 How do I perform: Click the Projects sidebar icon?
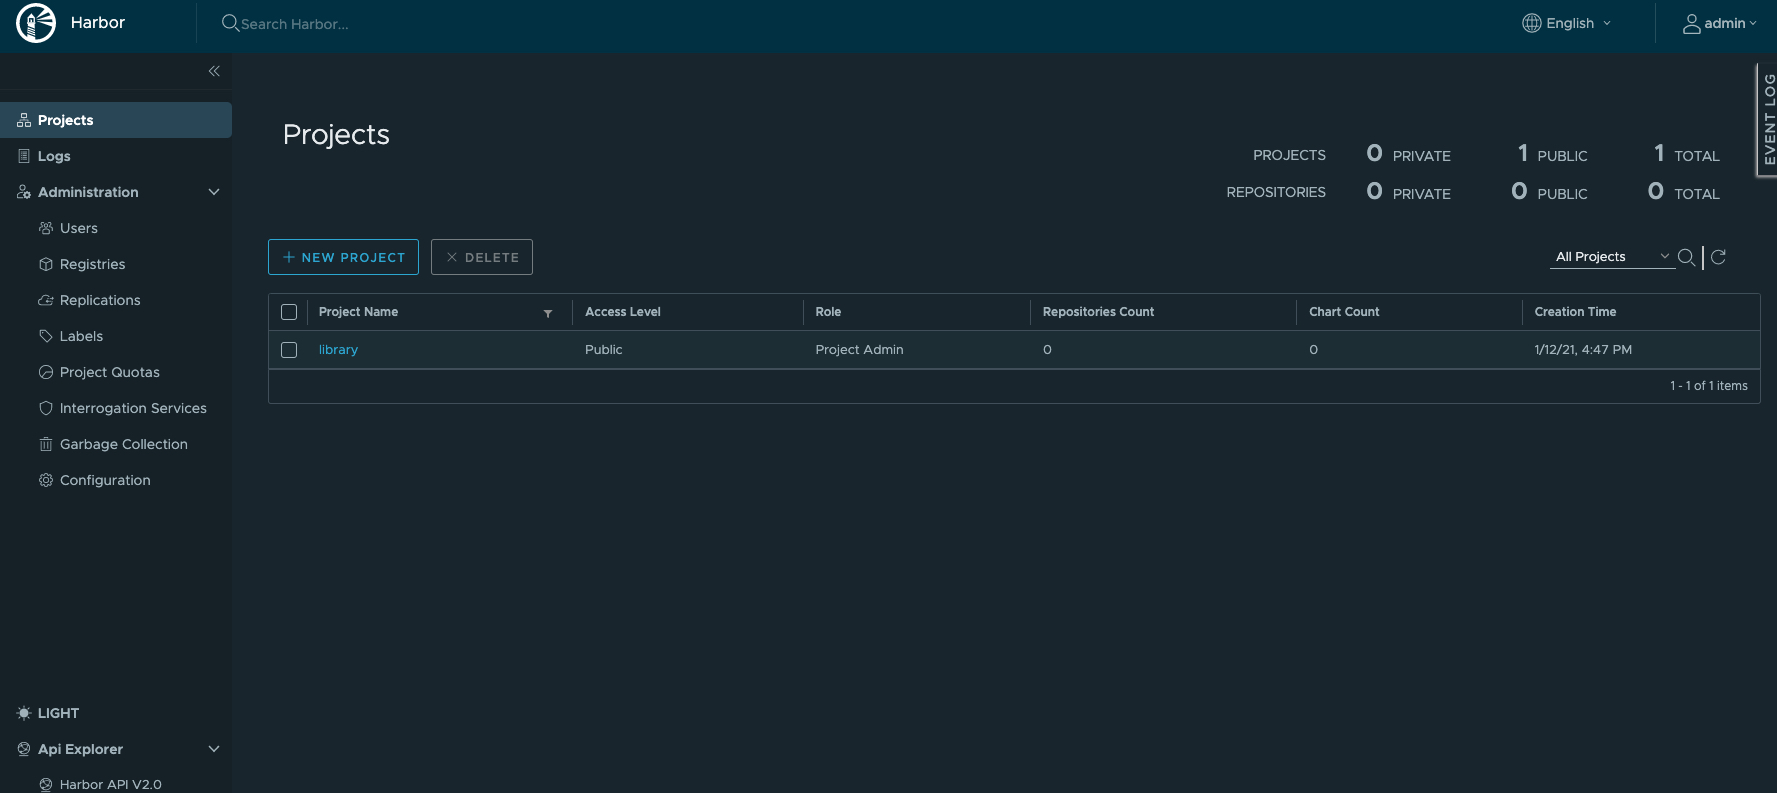(x=24, y=120)
